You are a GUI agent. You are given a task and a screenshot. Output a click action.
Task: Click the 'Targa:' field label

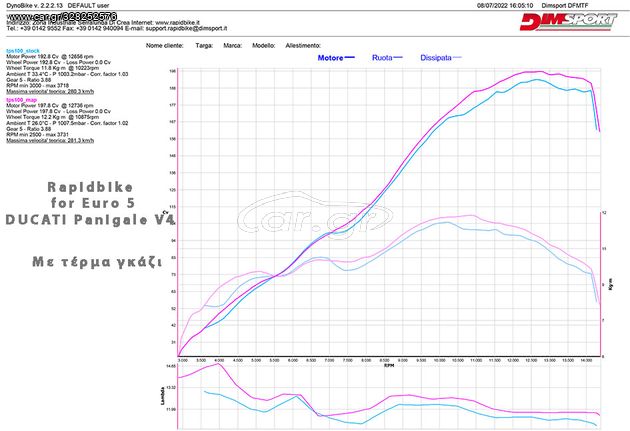pyautogui.click(x=204, y=45)
